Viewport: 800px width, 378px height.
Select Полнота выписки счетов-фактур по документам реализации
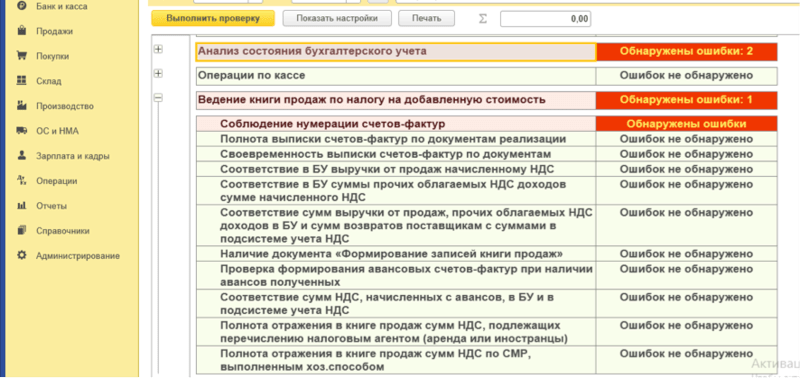[x=396, y=139]
